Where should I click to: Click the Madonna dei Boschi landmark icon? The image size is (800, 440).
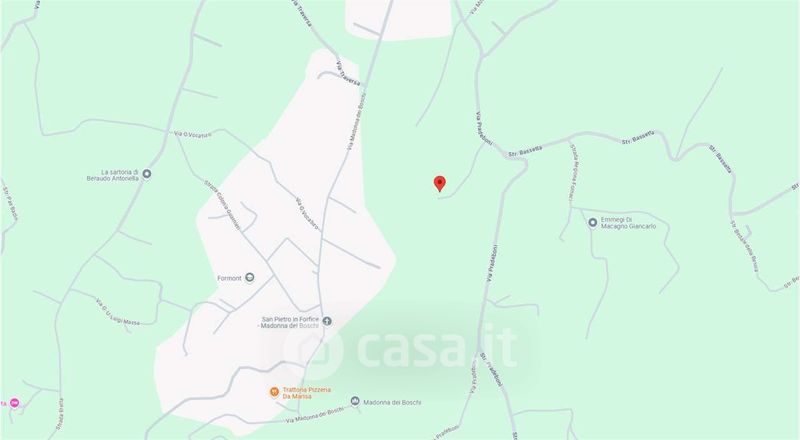click(x=355, y=402)
